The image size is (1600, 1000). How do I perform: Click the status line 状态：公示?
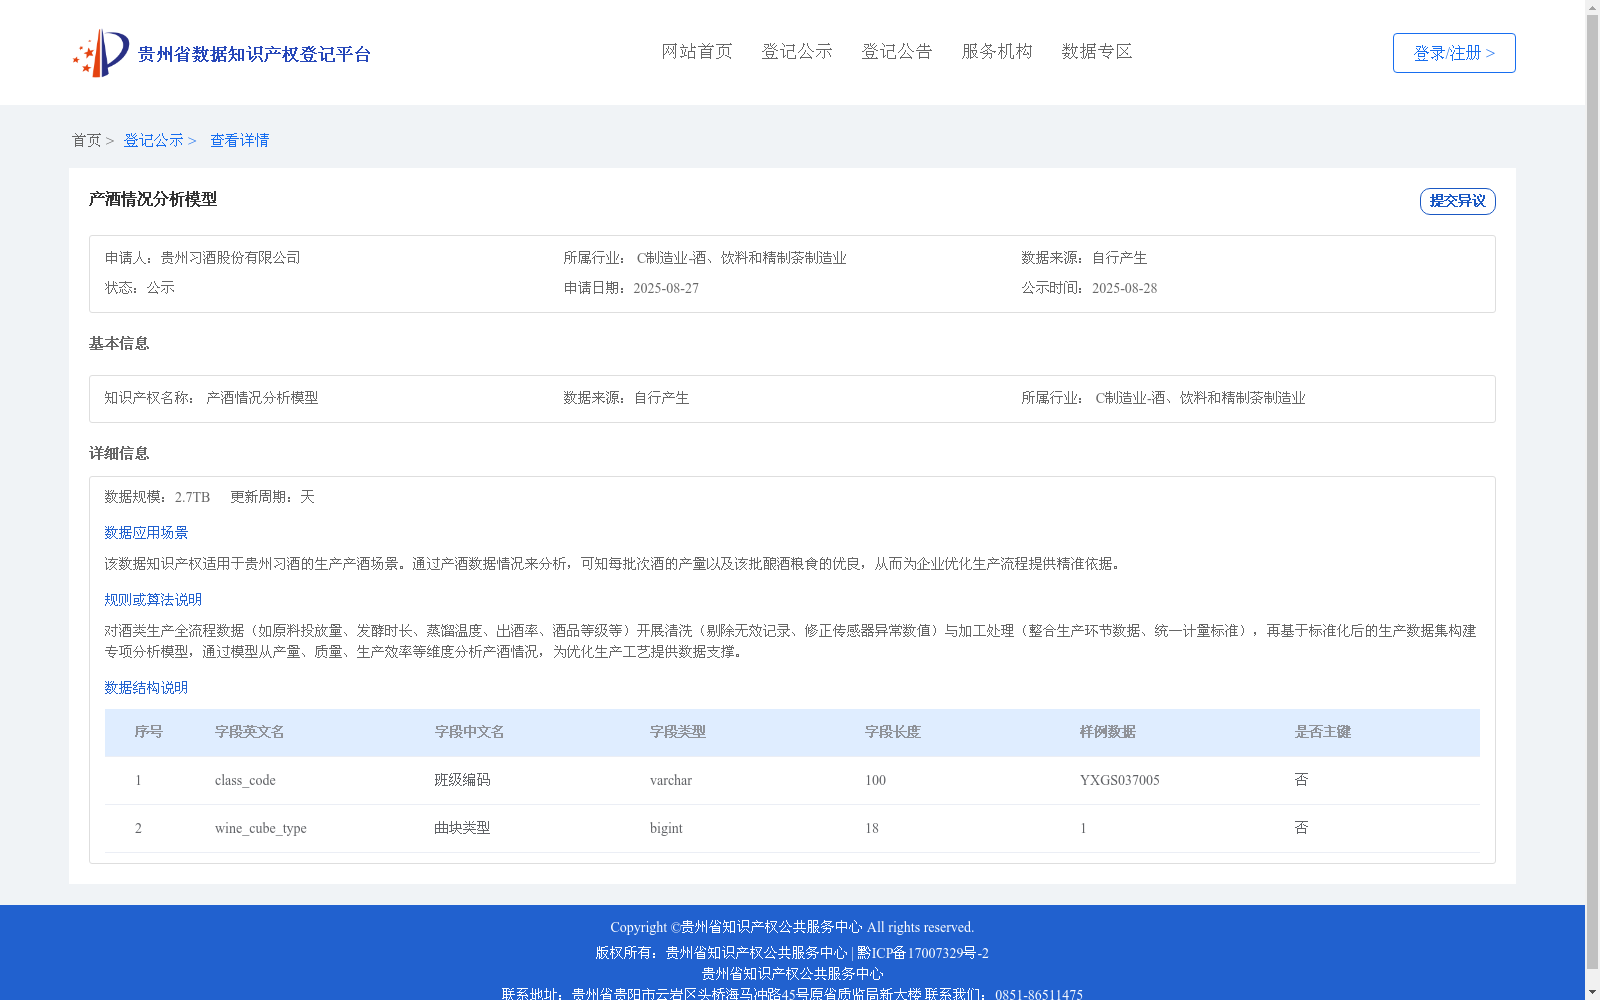pos(140,288)
